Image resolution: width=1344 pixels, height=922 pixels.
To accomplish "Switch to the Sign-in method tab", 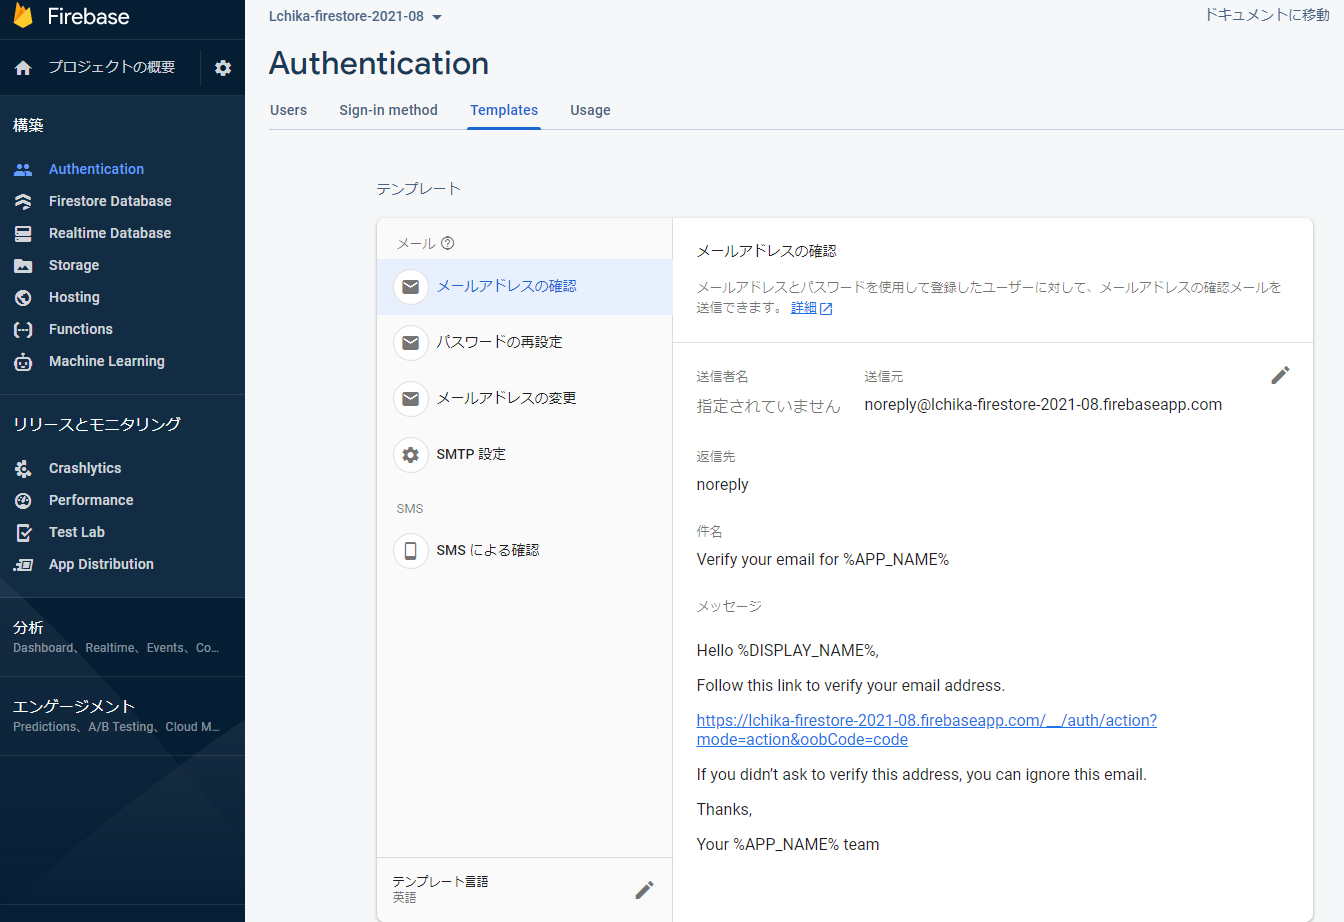I will (388, 110).
